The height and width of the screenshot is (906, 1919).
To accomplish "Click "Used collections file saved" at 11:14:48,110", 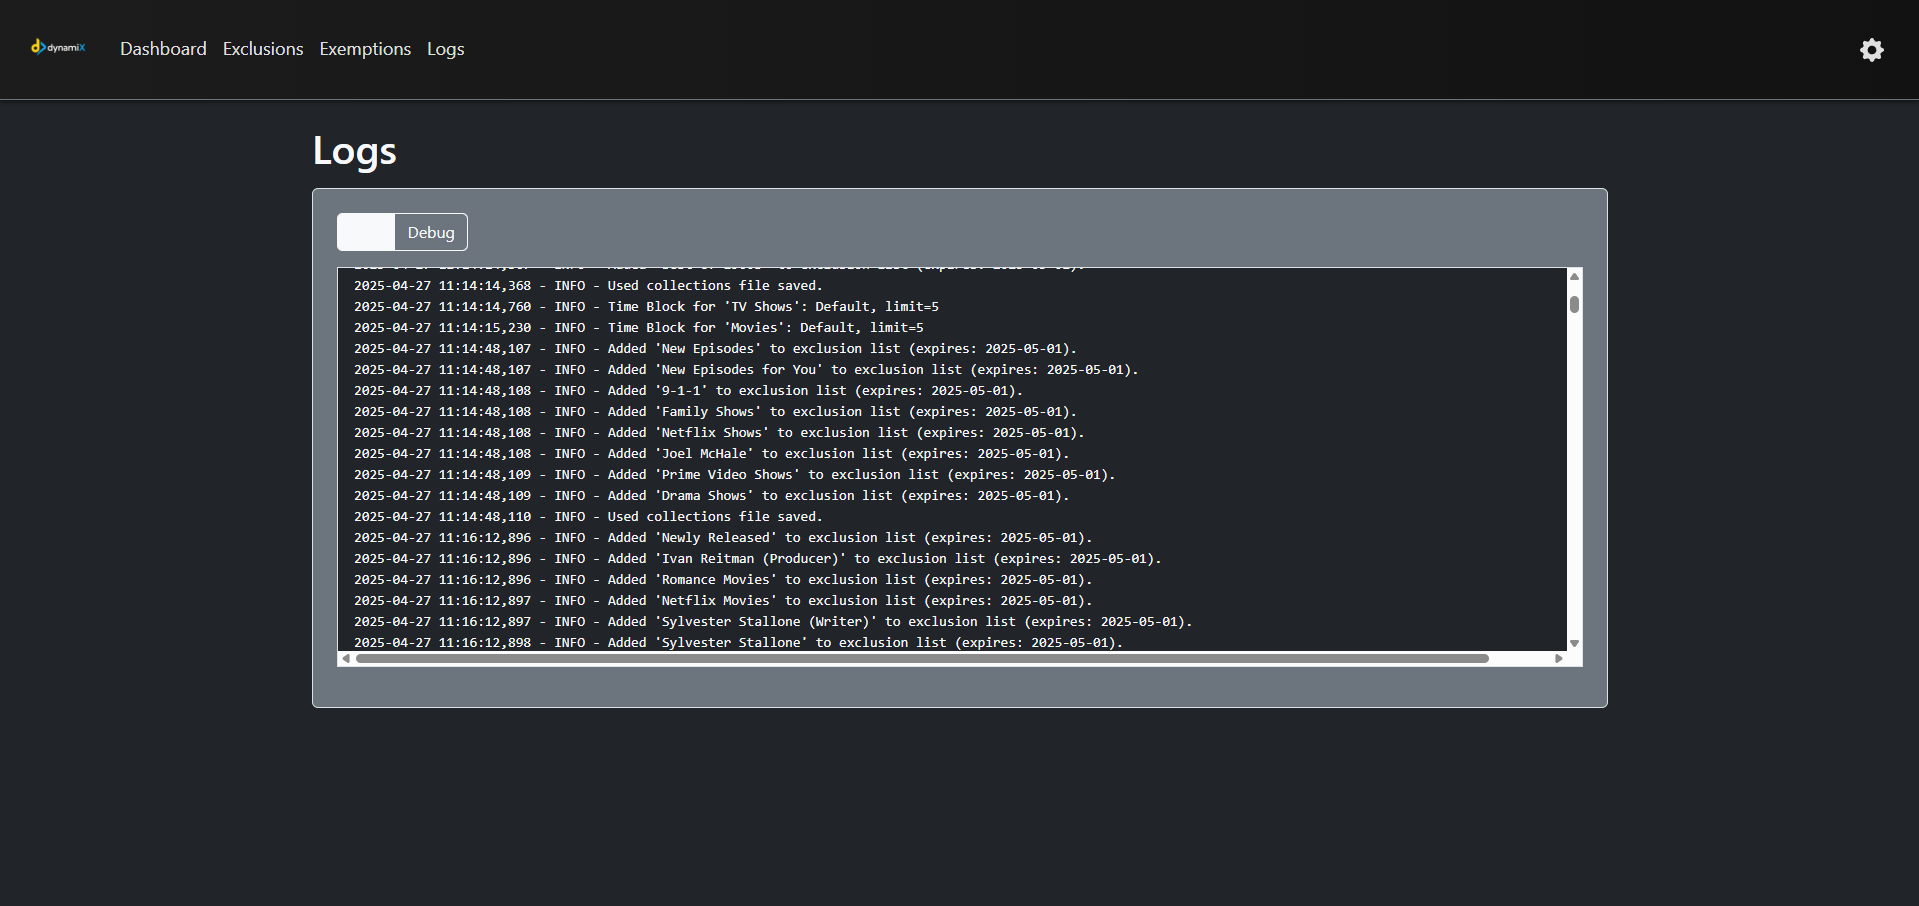I will coord(588,517).
